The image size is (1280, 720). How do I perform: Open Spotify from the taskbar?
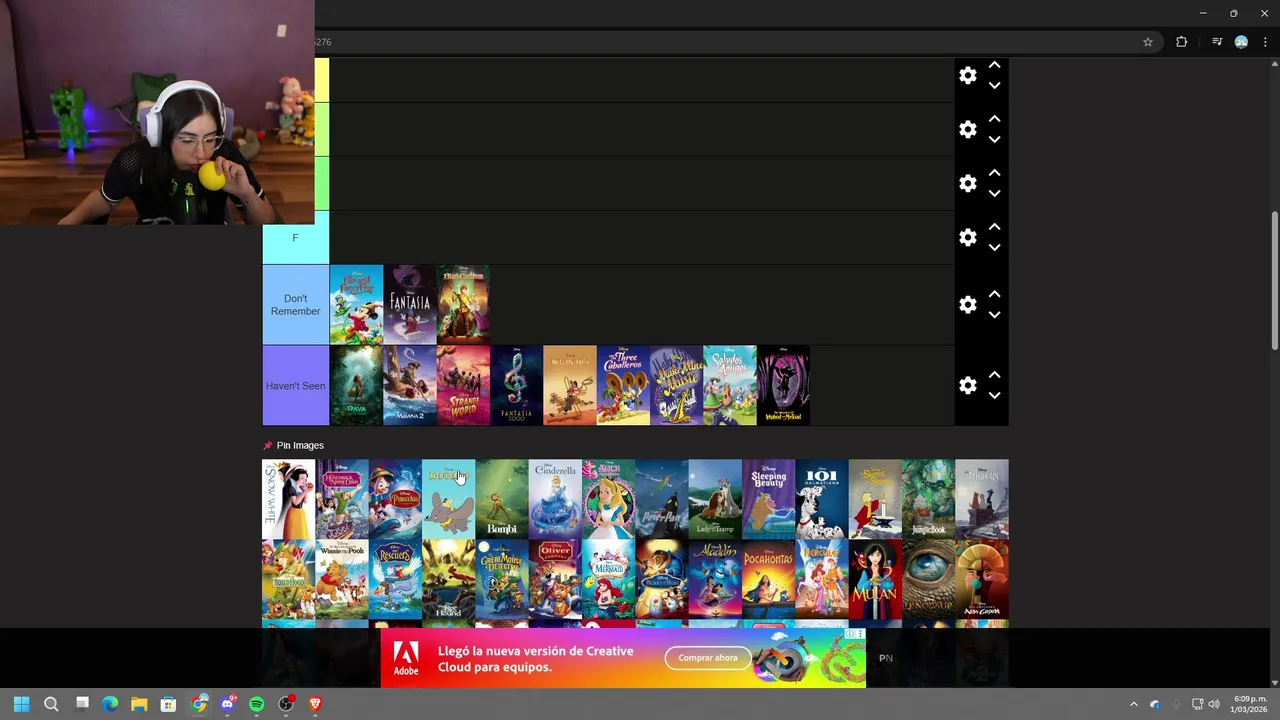(256, 704)
